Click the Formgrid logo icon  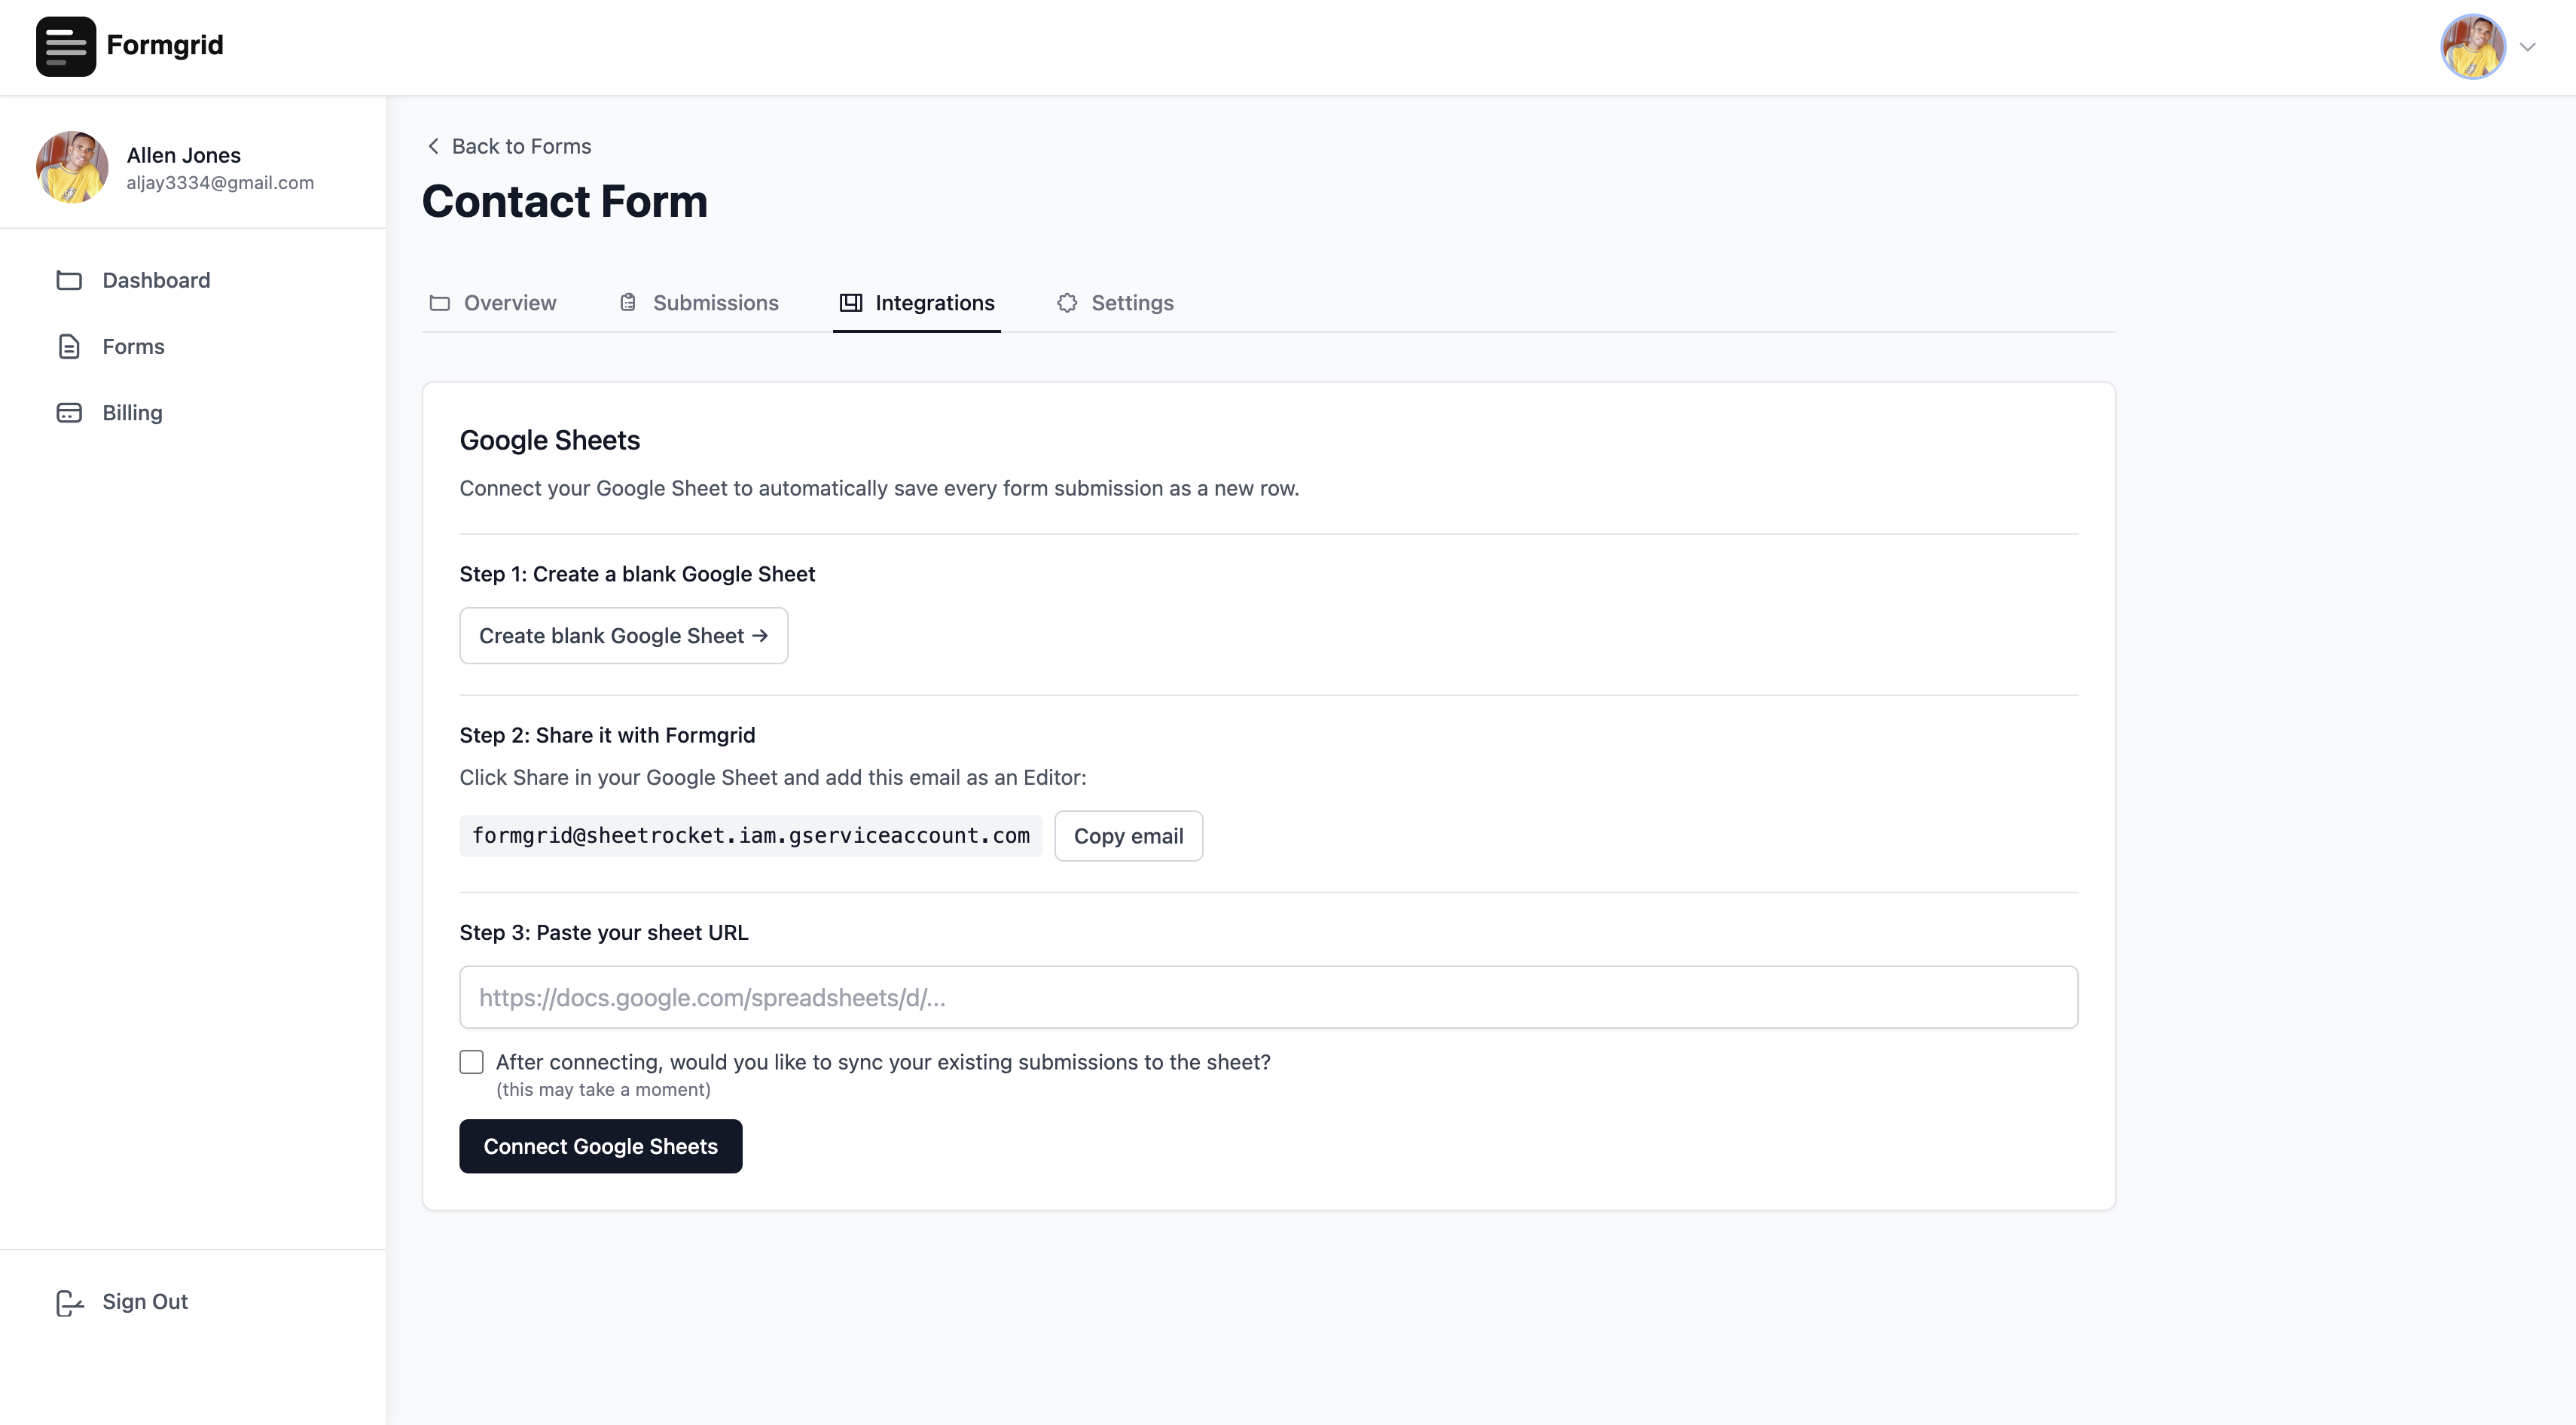pos(66,46)
